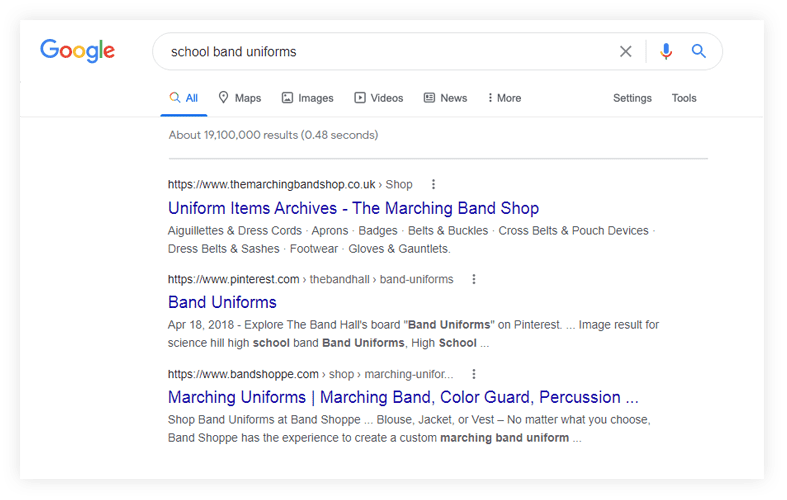Open the Settings menu
Screen dimensions: 787x500
click(x=632, y=98)
